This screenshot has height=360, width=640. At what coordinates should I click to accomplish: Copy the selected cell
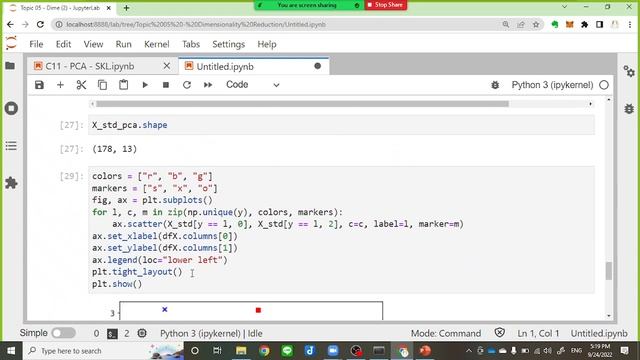click(x=102, y=85)
